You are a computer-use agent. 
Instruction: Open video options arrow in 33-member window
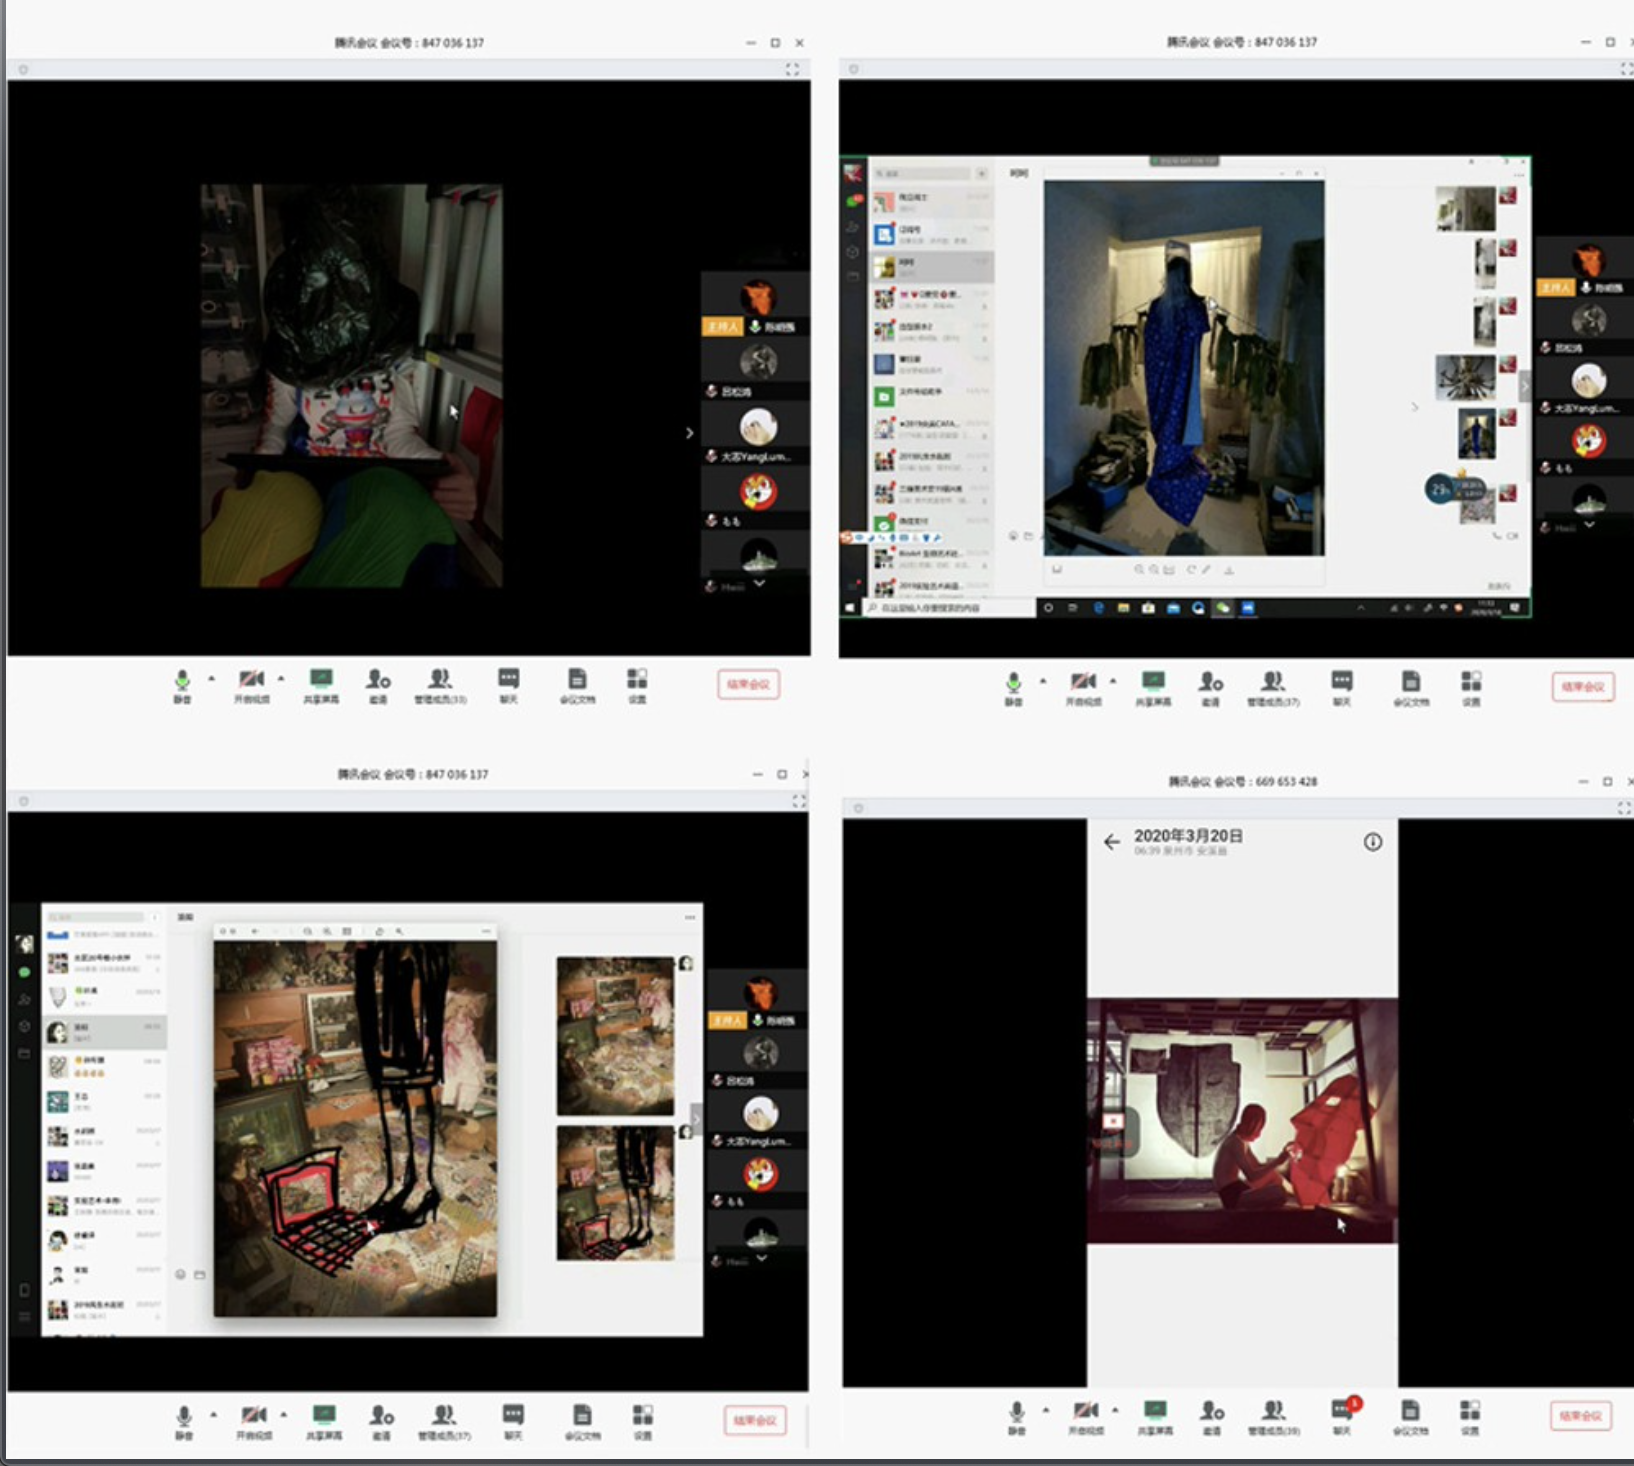(x=281, y=679)
